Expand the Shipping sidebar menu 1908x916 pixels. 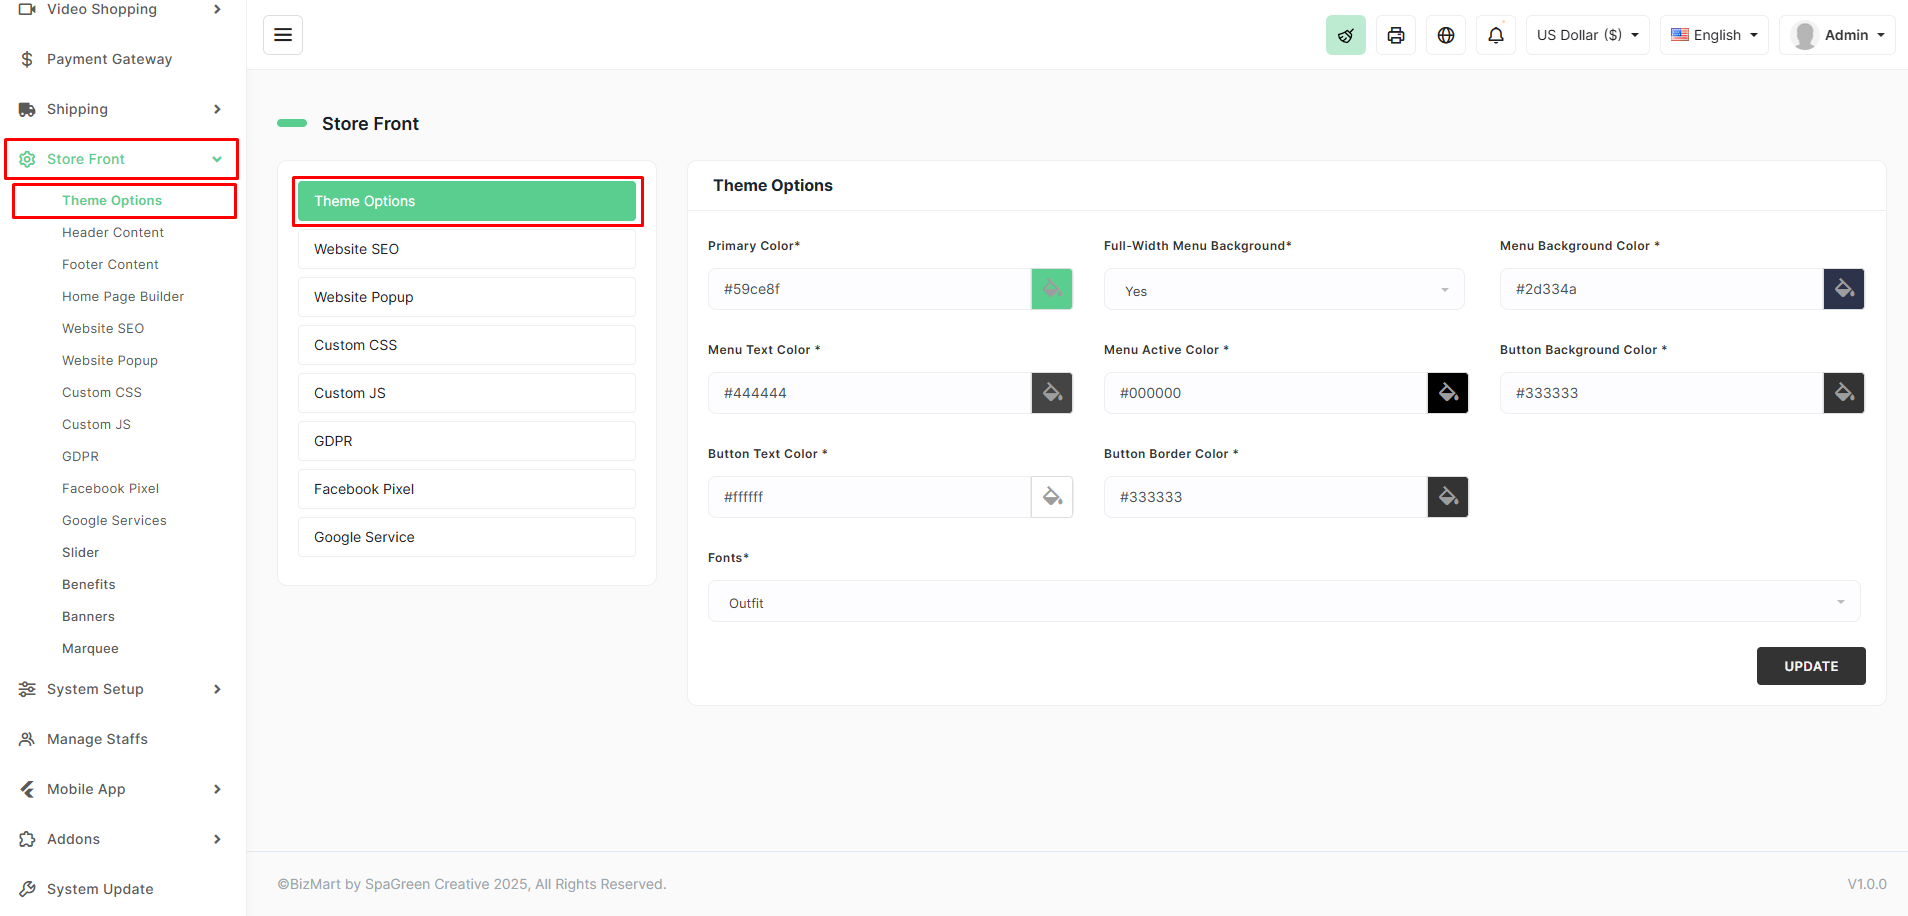point(120,109)
